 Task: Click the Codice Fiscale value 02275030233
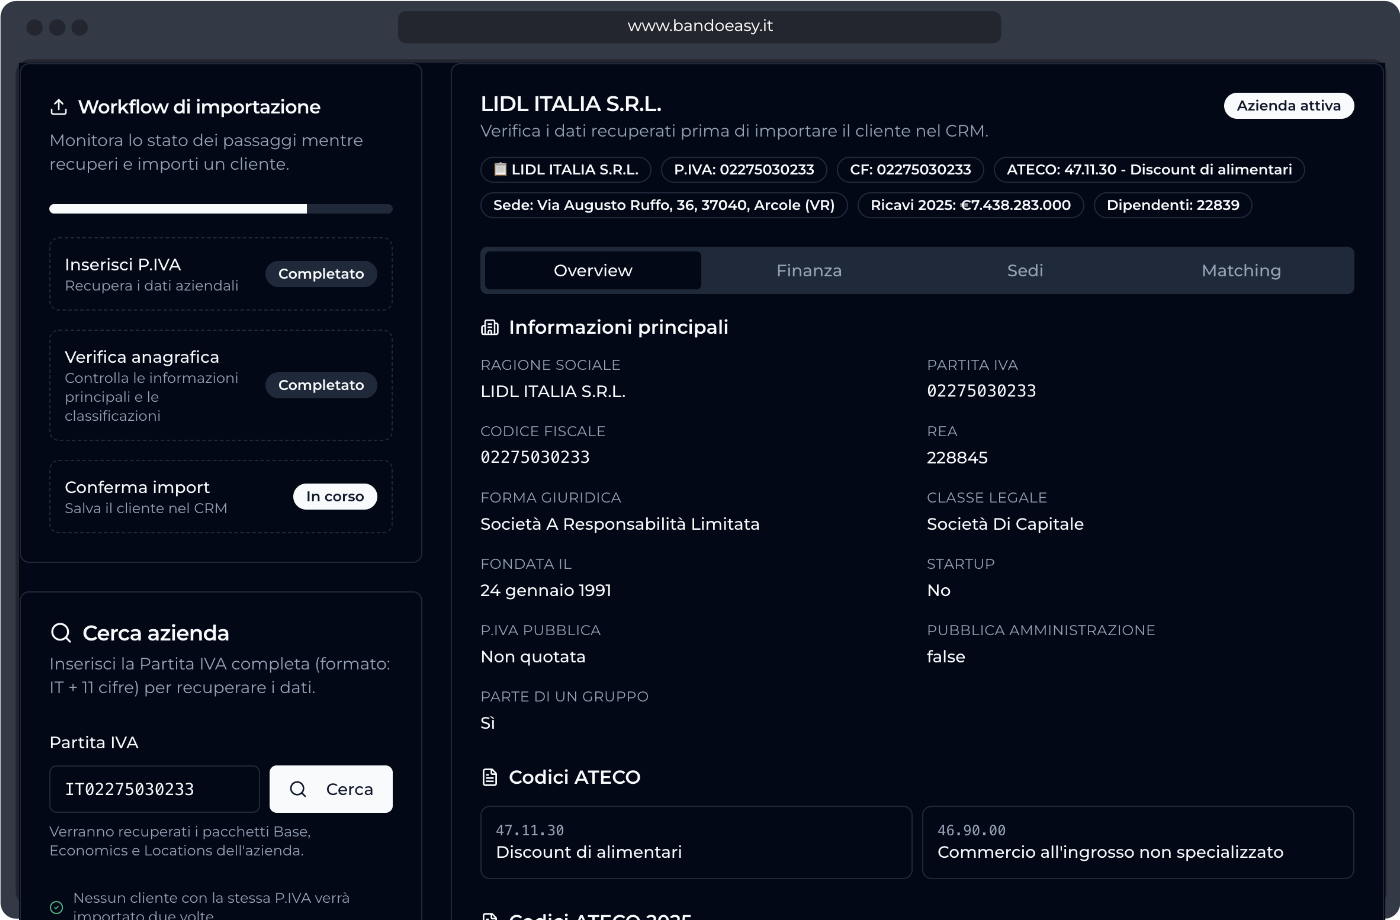pyautogui.click(x=535, y=457)
